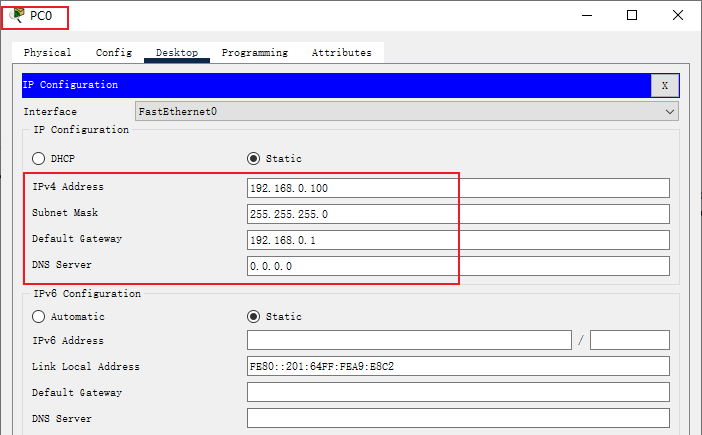Go to the Attributes tab

342,52
